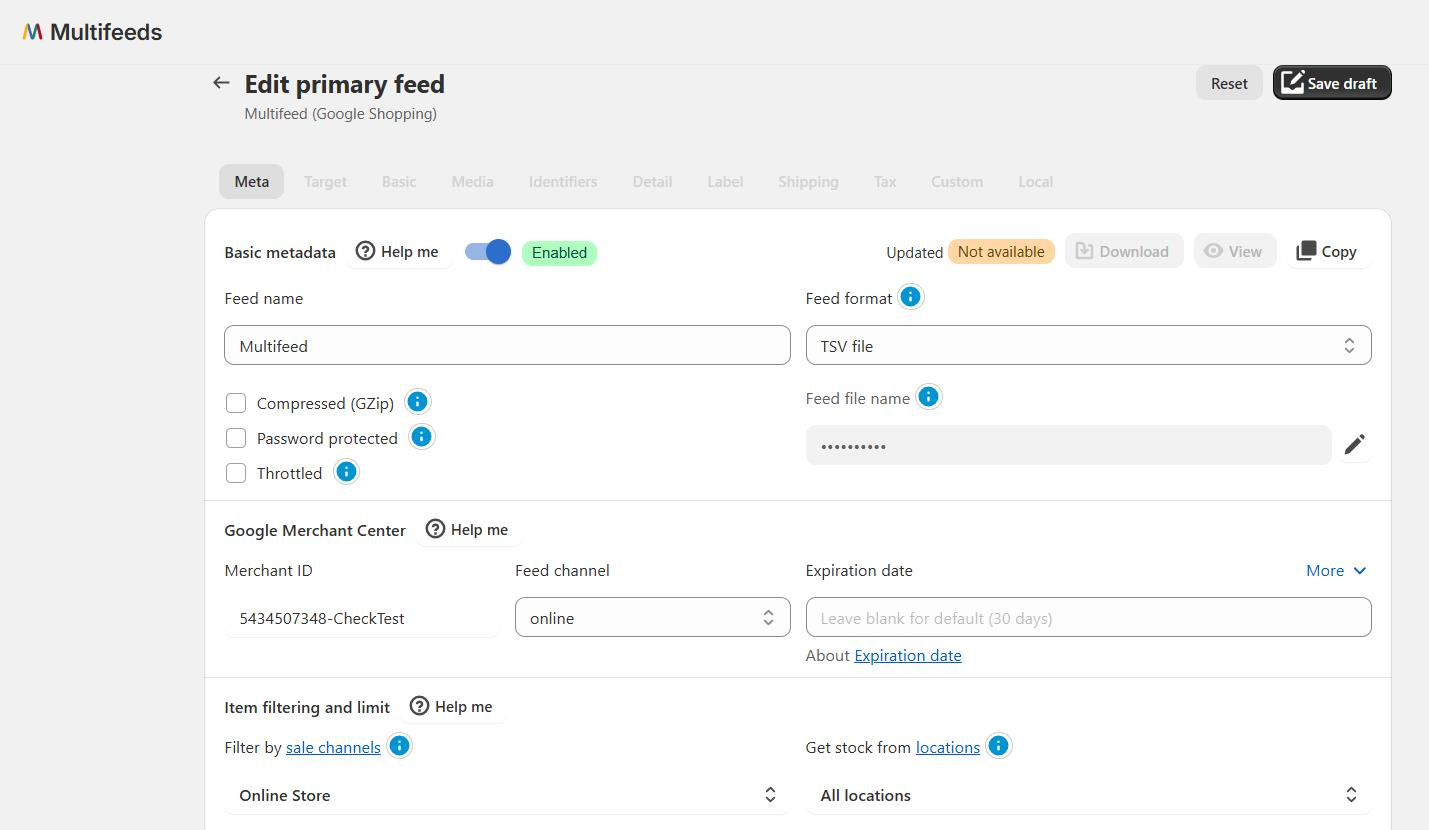Open the Expiration date link

point(907,656)
